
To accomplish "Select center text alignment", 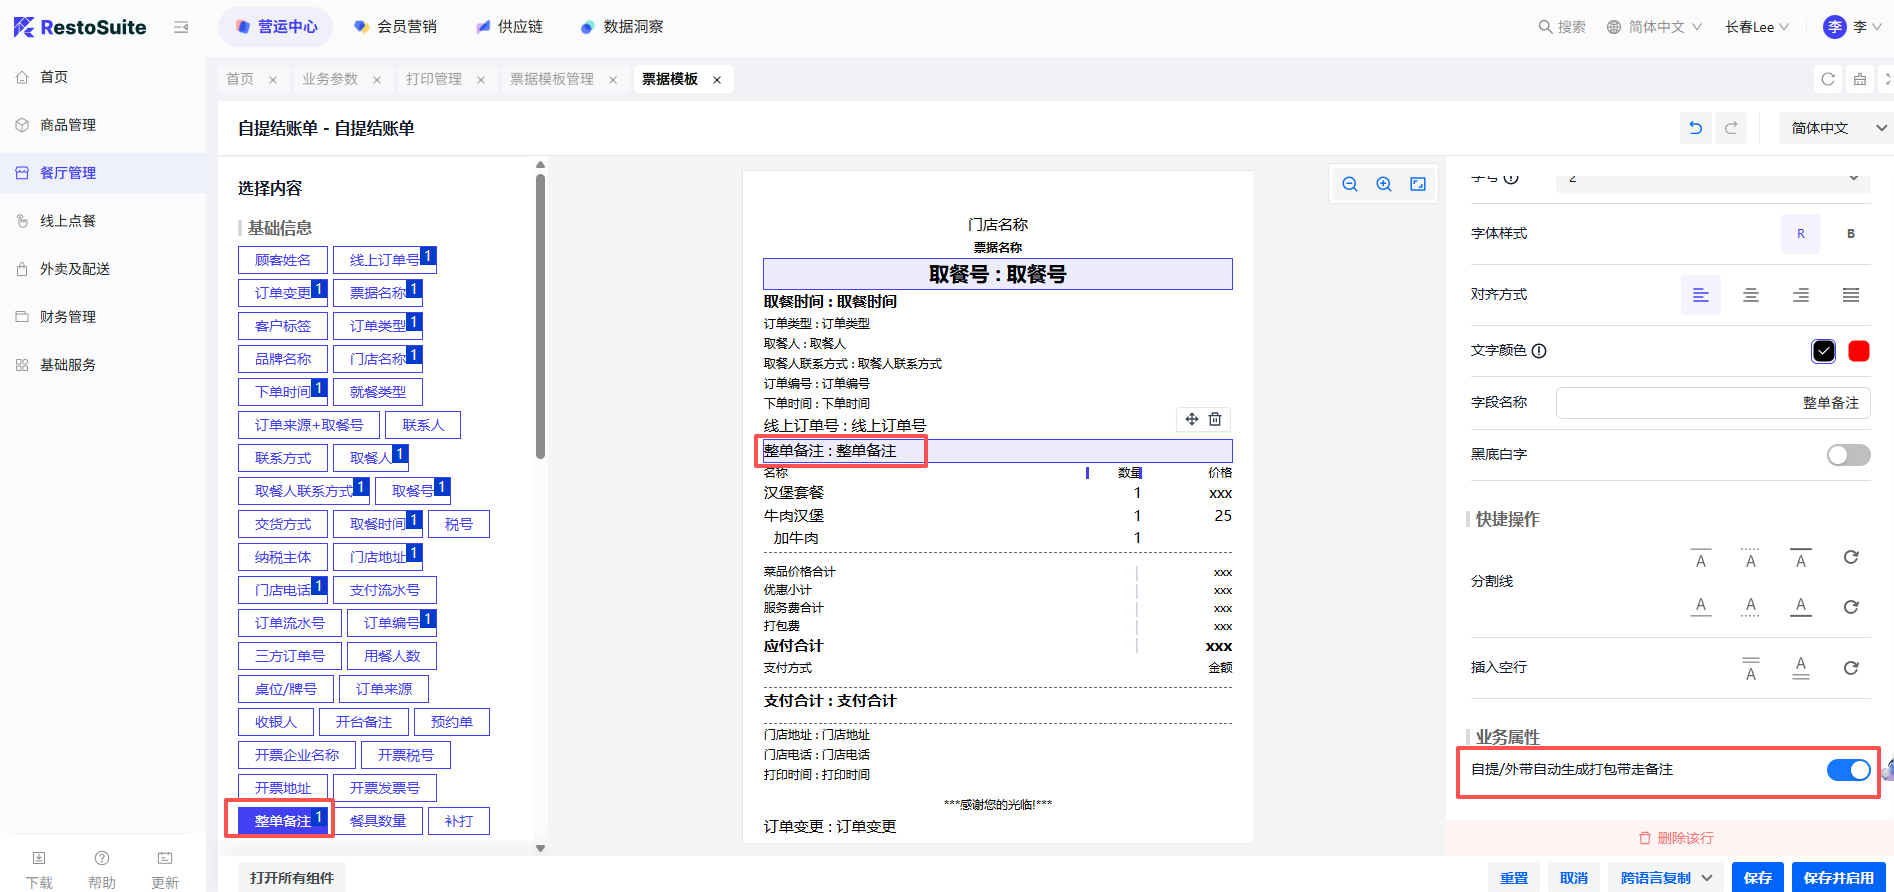I will 1751,295.
